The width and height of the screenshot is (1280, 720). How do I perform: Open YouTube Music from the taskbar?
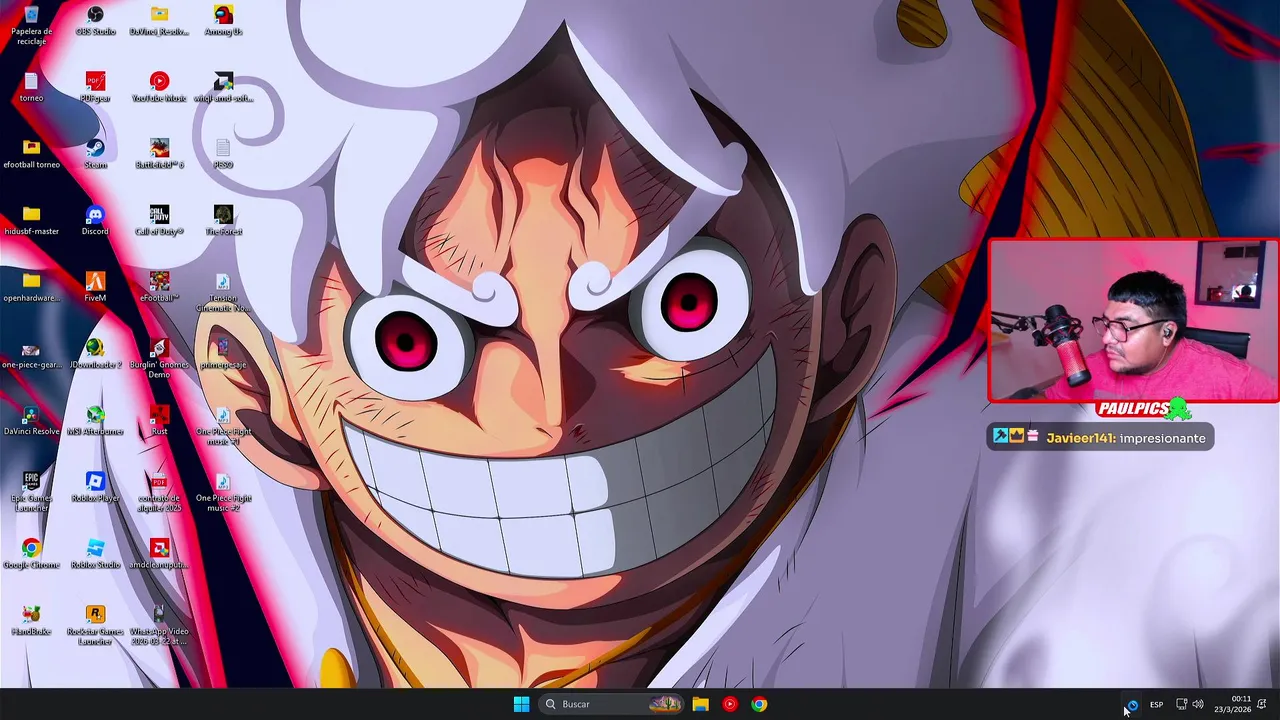[x=730, y=704]
